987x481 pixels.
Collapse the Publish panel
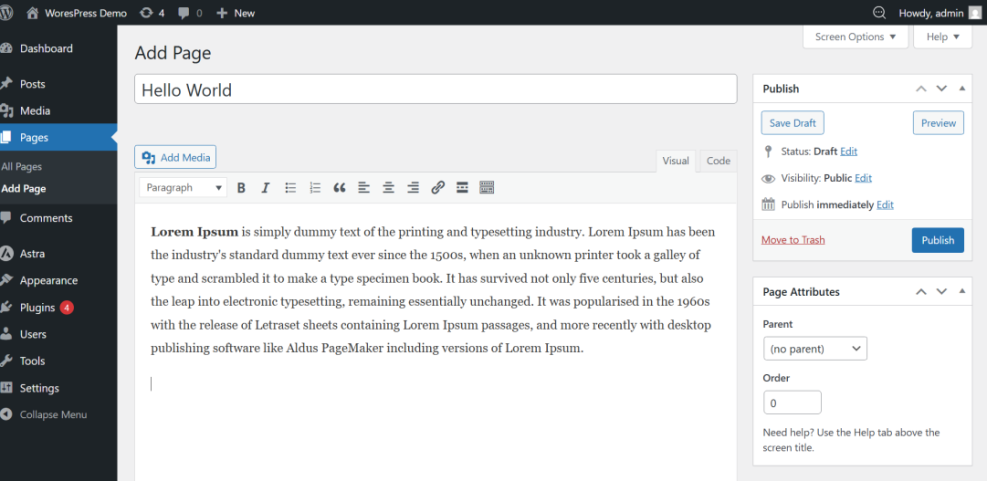962,89
